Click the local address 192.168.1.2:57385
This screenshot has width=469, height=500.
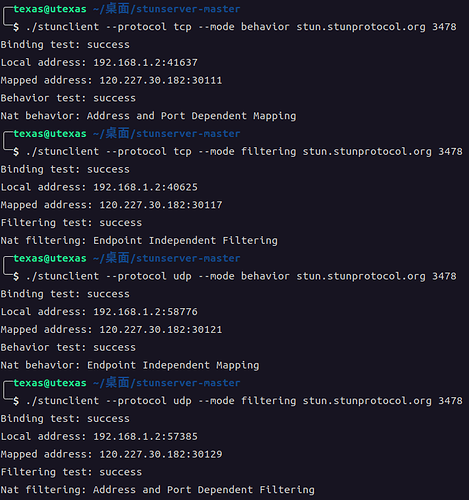145,437
